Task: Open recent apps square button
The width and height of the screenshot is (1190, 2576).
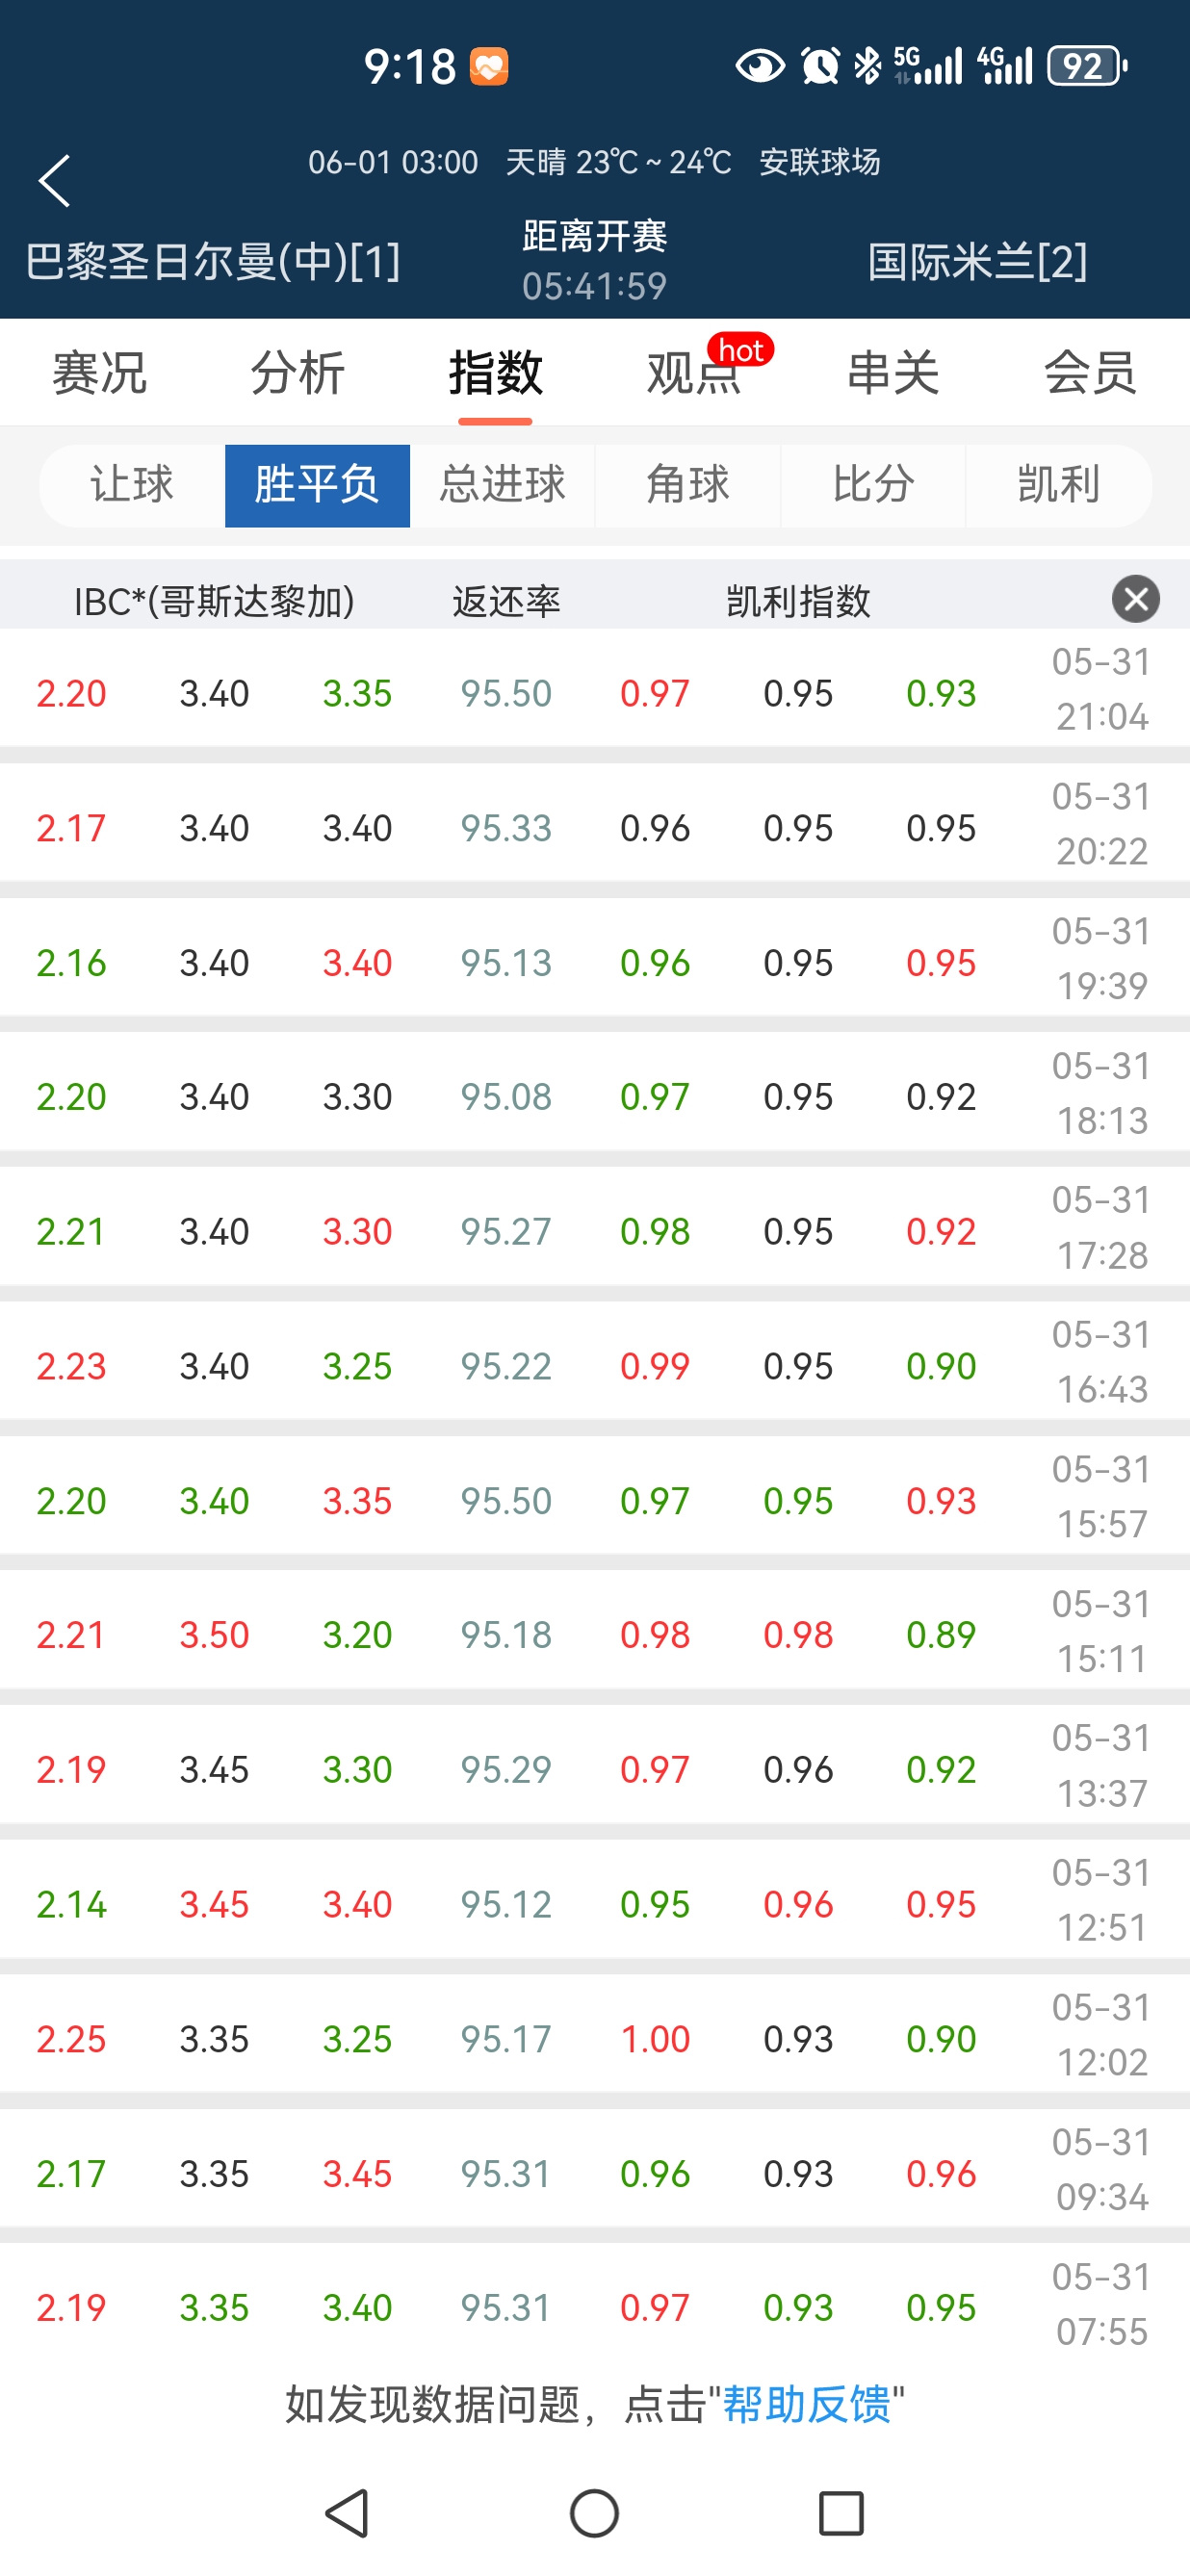Action: (x=840, y=2513)
